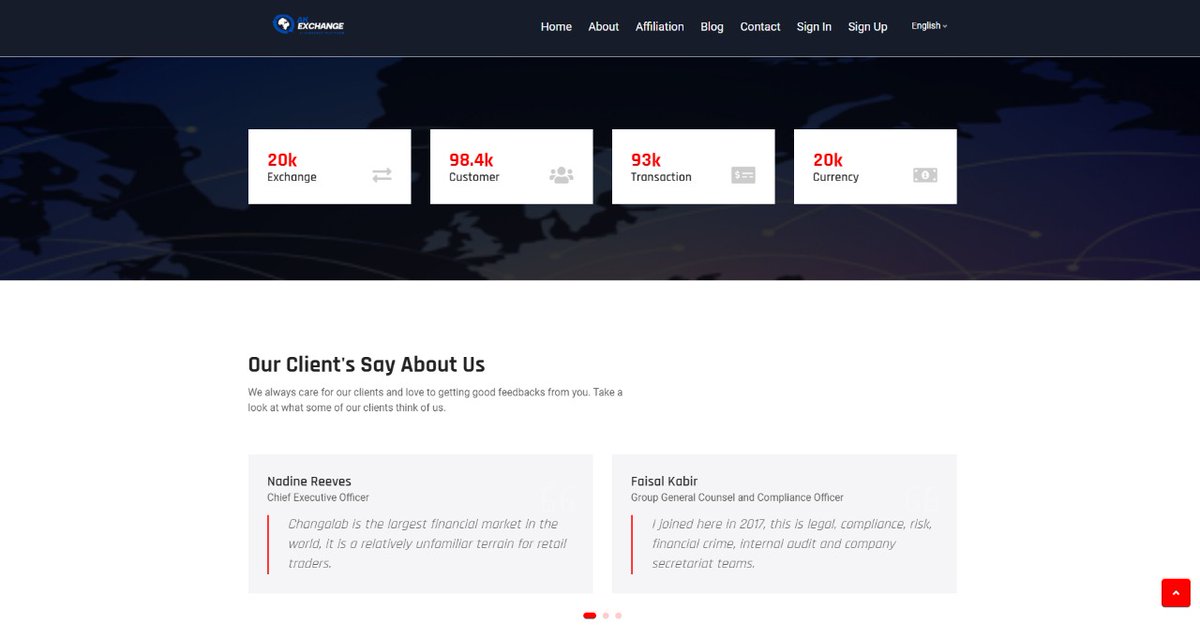Click the quotation mark in Faisal's card
Viewport: 1200px width, 638px height.
[921, 497]
